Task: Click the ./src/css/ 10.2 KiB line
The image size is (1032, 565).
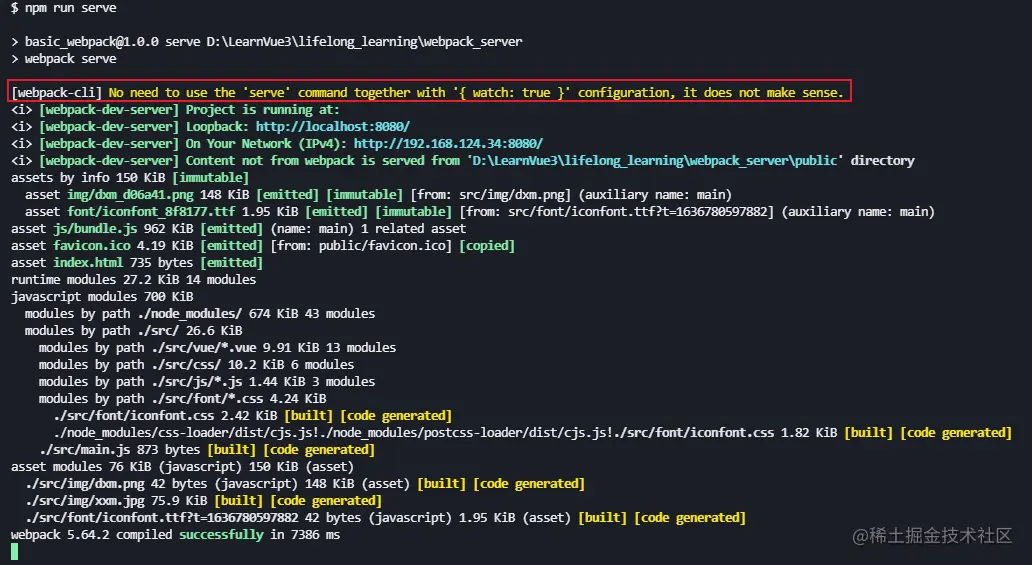Action: (x=196, y=365)
